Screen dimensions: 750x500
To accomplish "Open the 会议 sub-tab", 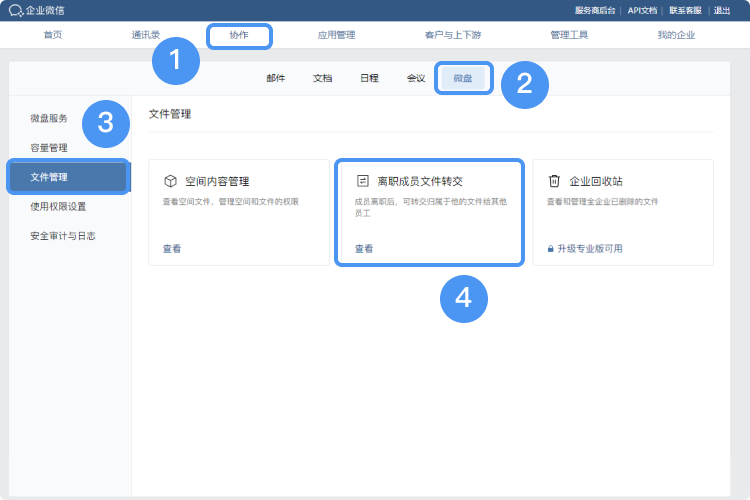I will [416, 78].
